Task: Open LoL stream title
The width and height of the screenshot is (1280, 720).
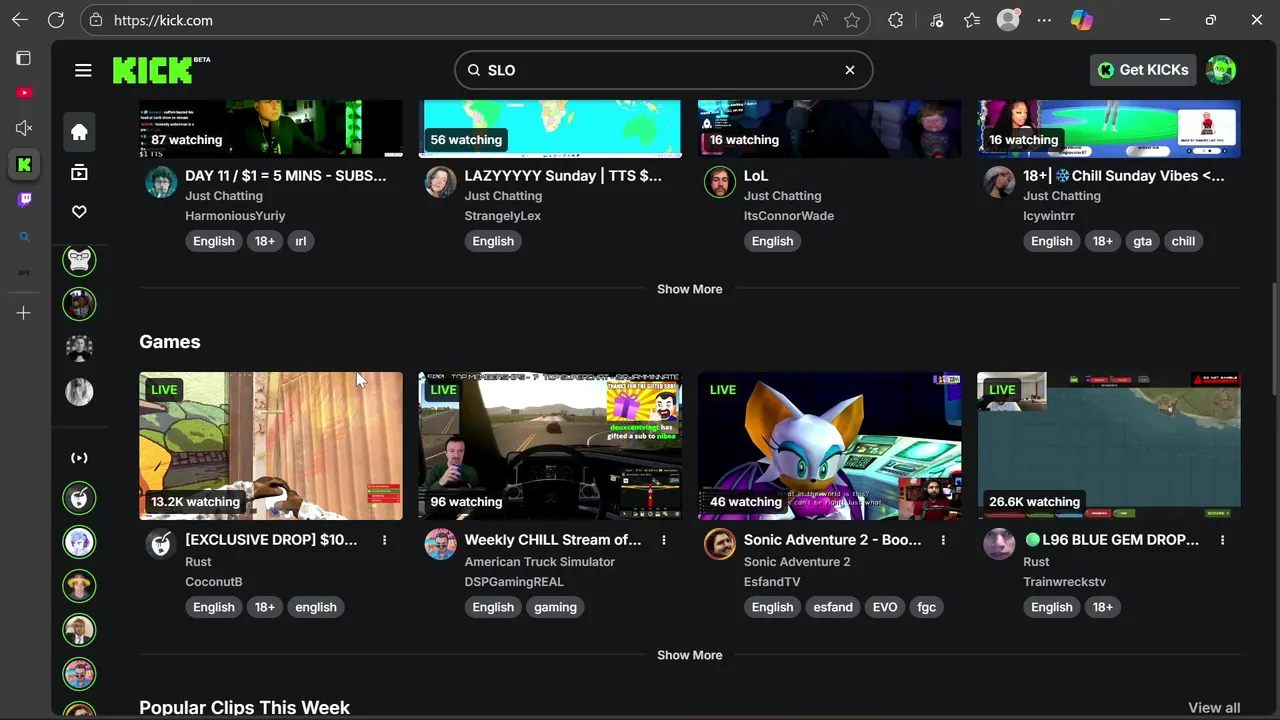Action: [756, 176]
